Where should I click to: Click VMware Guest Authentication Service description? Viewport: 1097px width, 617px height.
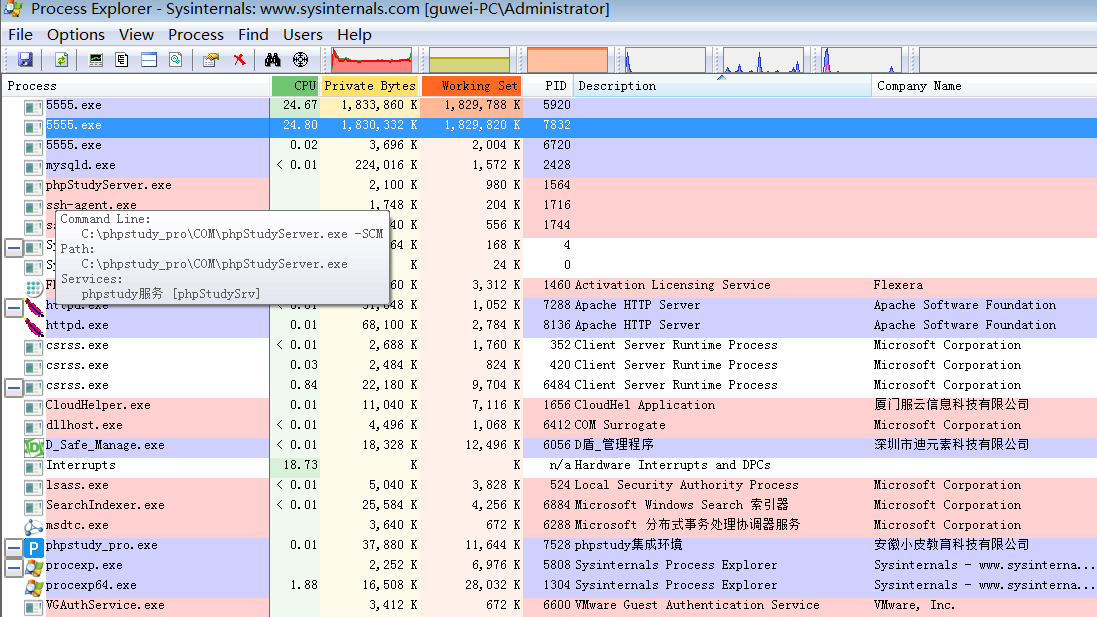(x=697, y=605)
